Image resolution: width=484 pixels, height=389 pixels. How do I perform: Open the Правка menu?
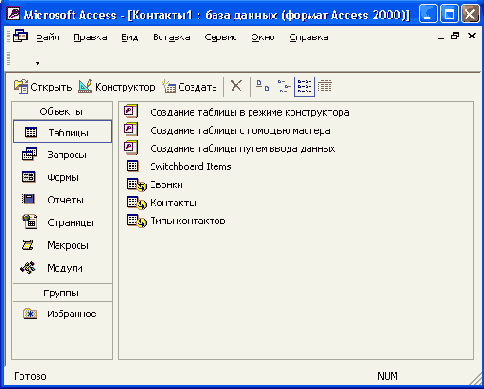[x=90, y=37]
